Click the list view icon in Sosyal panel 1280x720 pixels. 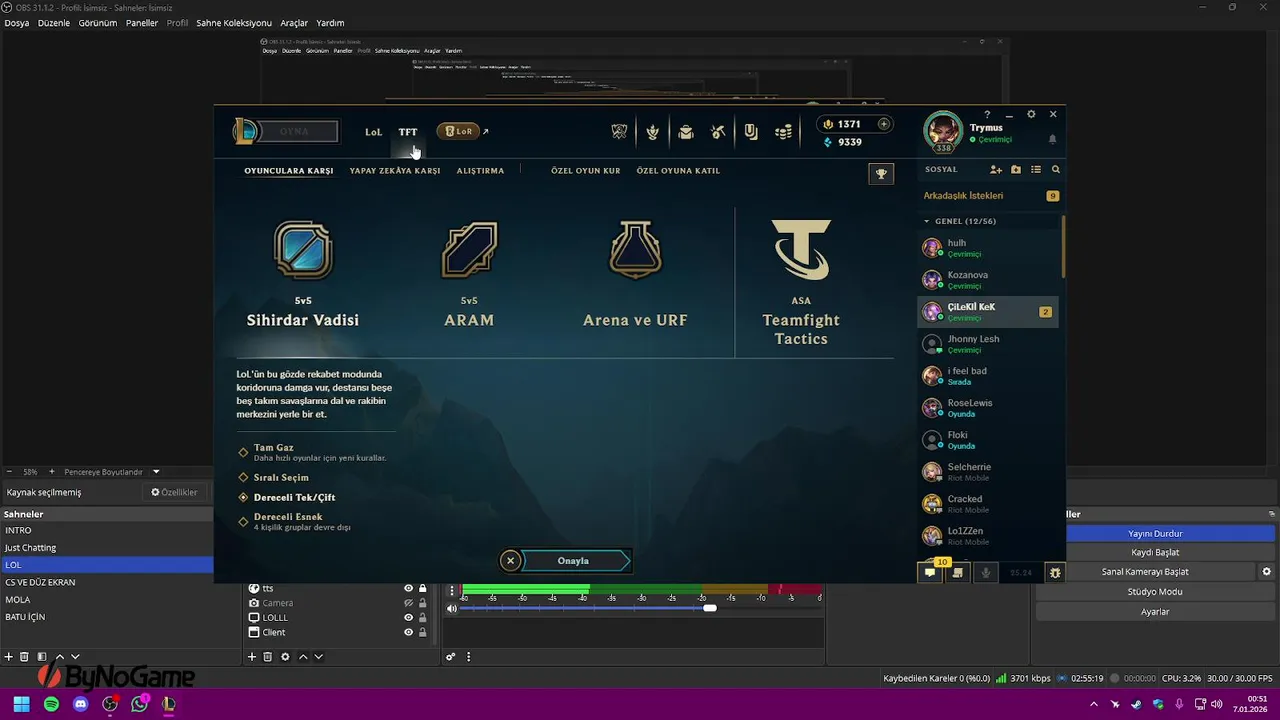(1036, 170)
